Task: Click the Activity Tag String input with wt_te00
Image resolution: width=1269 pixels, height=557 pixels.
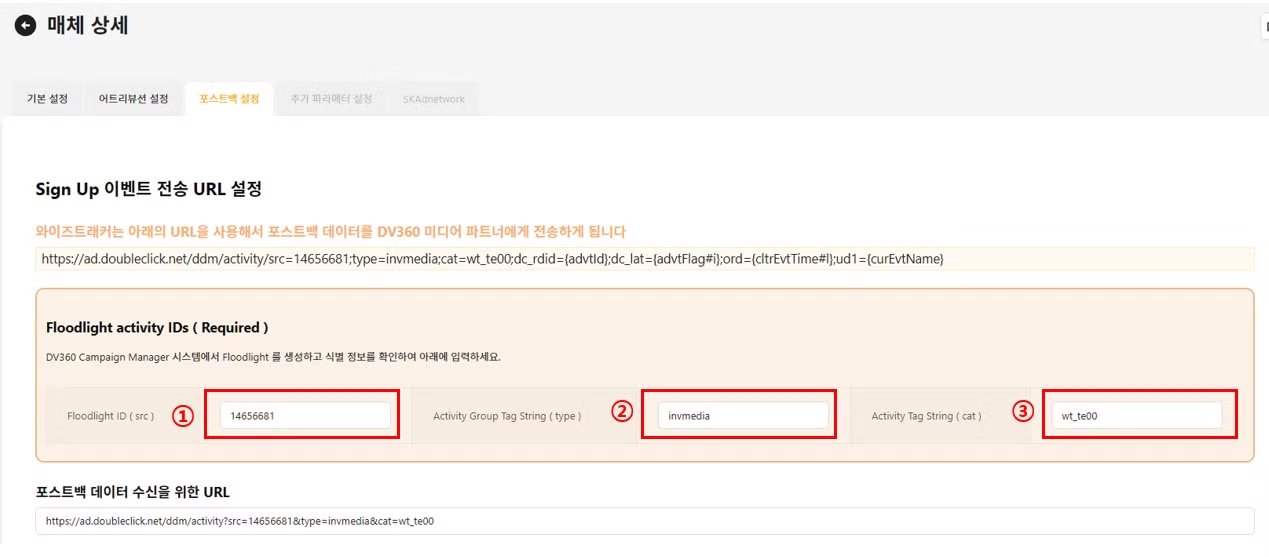Action: tap(1137, 416)
